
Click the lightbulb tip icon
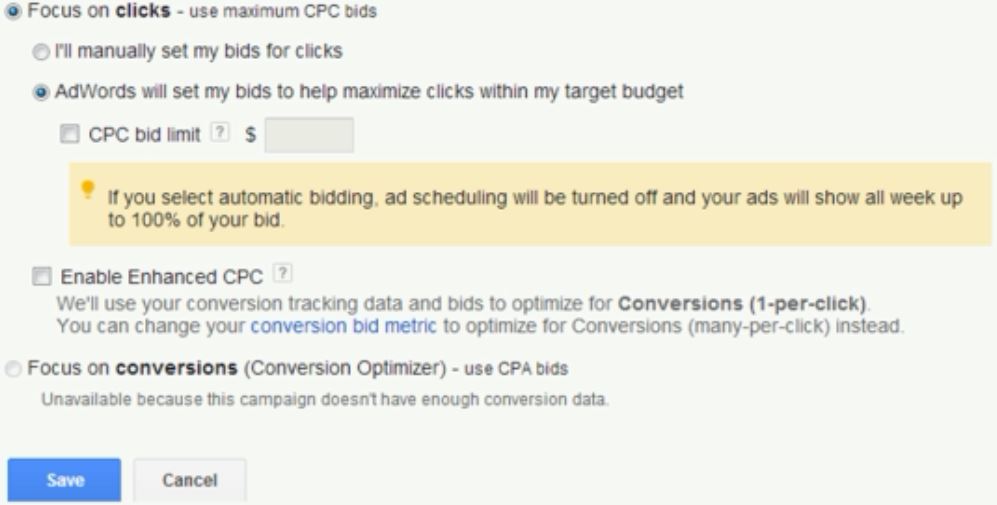88,189
